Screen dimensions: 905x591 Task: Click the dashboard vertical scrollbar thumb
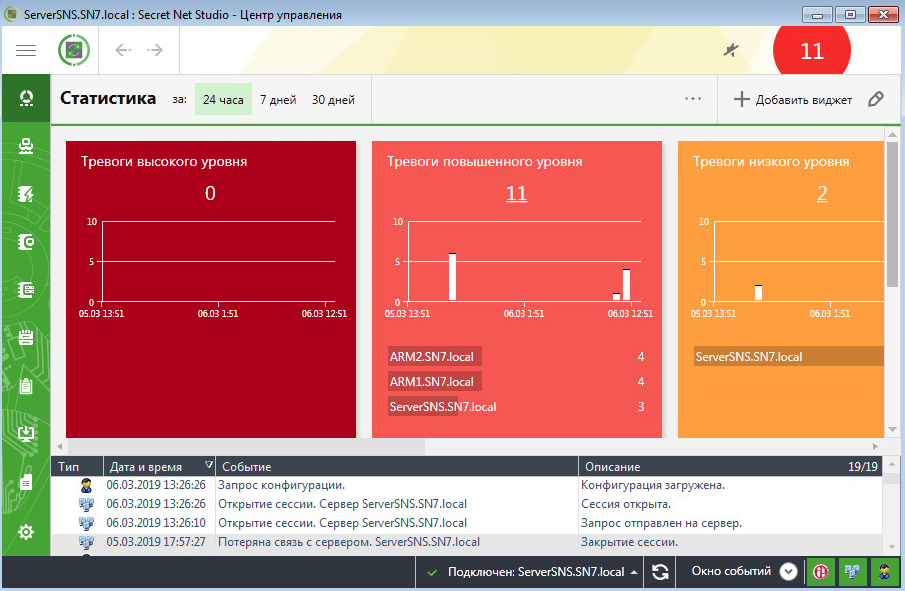click(x=892, y=214)
